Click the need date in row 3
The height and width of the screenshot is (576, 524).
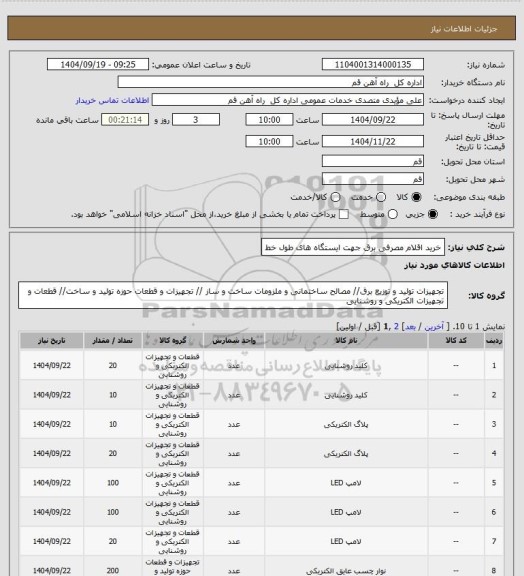click(51, 424)
